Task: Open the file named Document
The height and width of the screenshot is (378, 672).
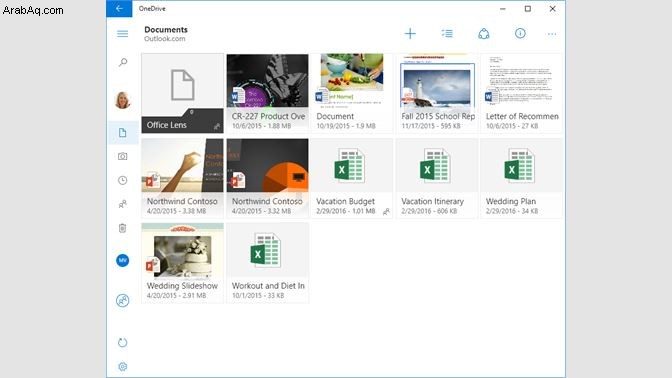Action: click(x=352, y=93)
